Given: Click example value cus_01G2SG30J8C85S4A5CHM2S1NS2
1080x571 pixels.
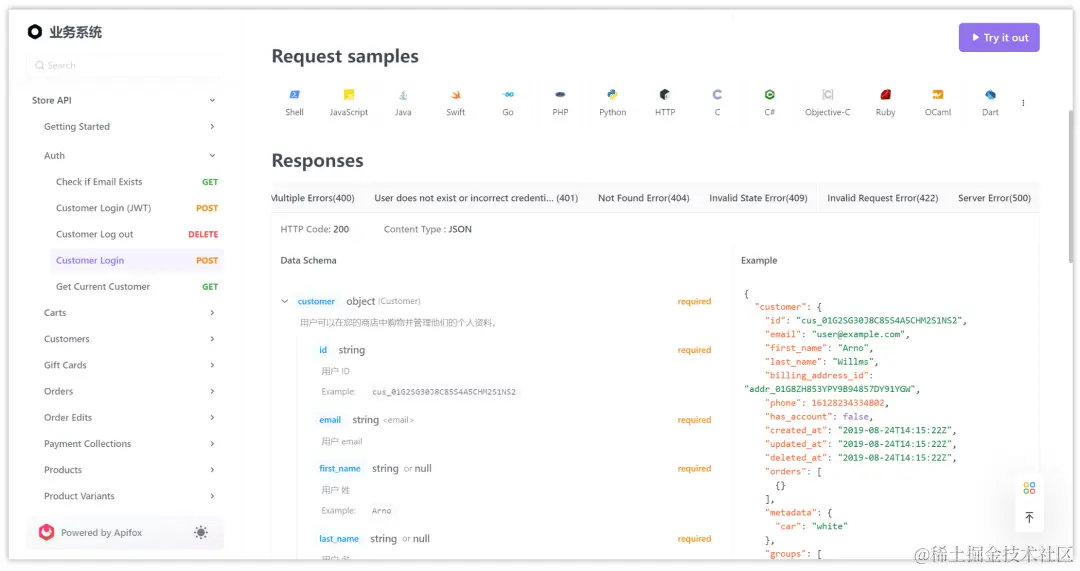Looking at the screenshot, I should (x=444, y=392).
